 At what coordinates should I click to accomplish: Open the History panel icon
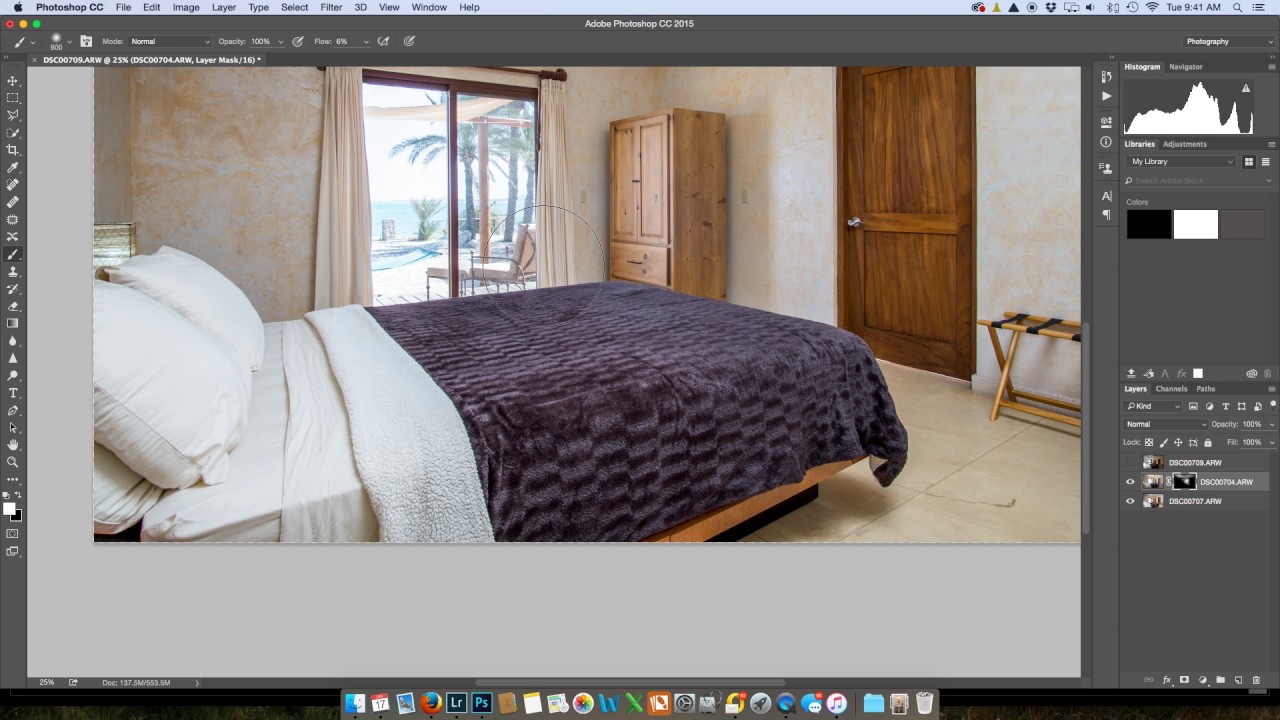pyautogui.click(x=1106, y=76)
